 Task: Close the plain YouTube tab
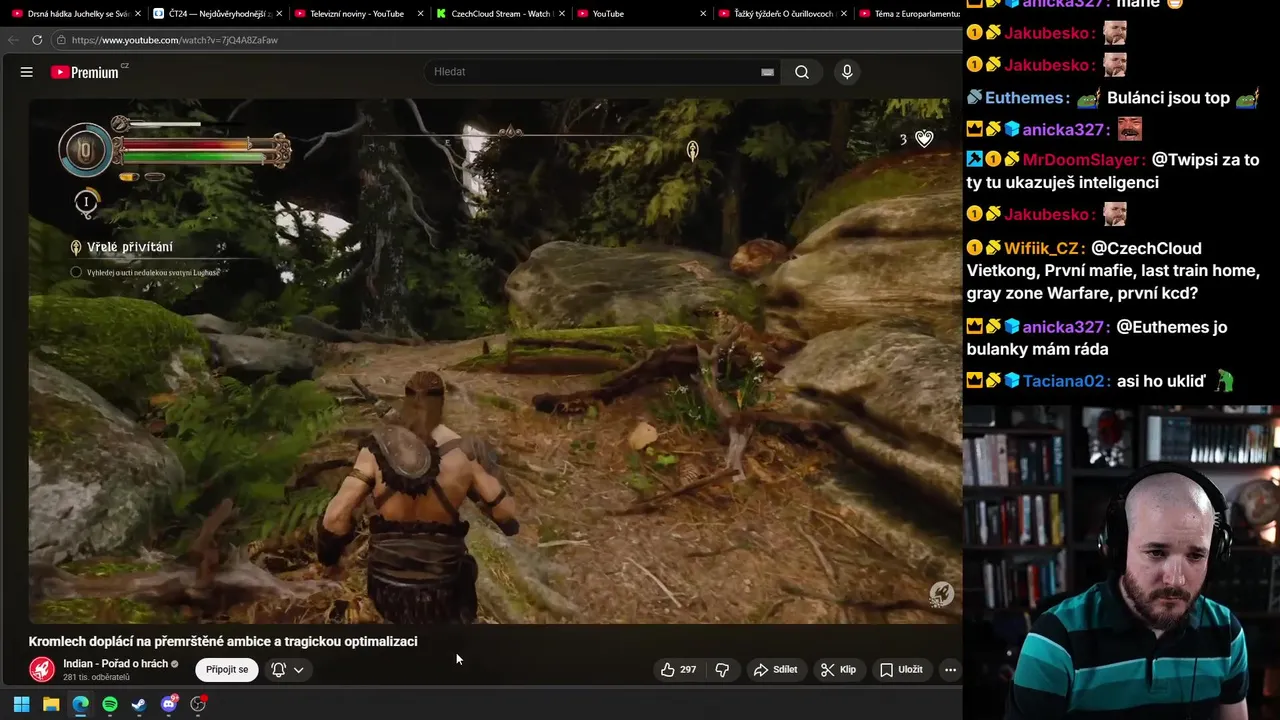click(703, 14)
